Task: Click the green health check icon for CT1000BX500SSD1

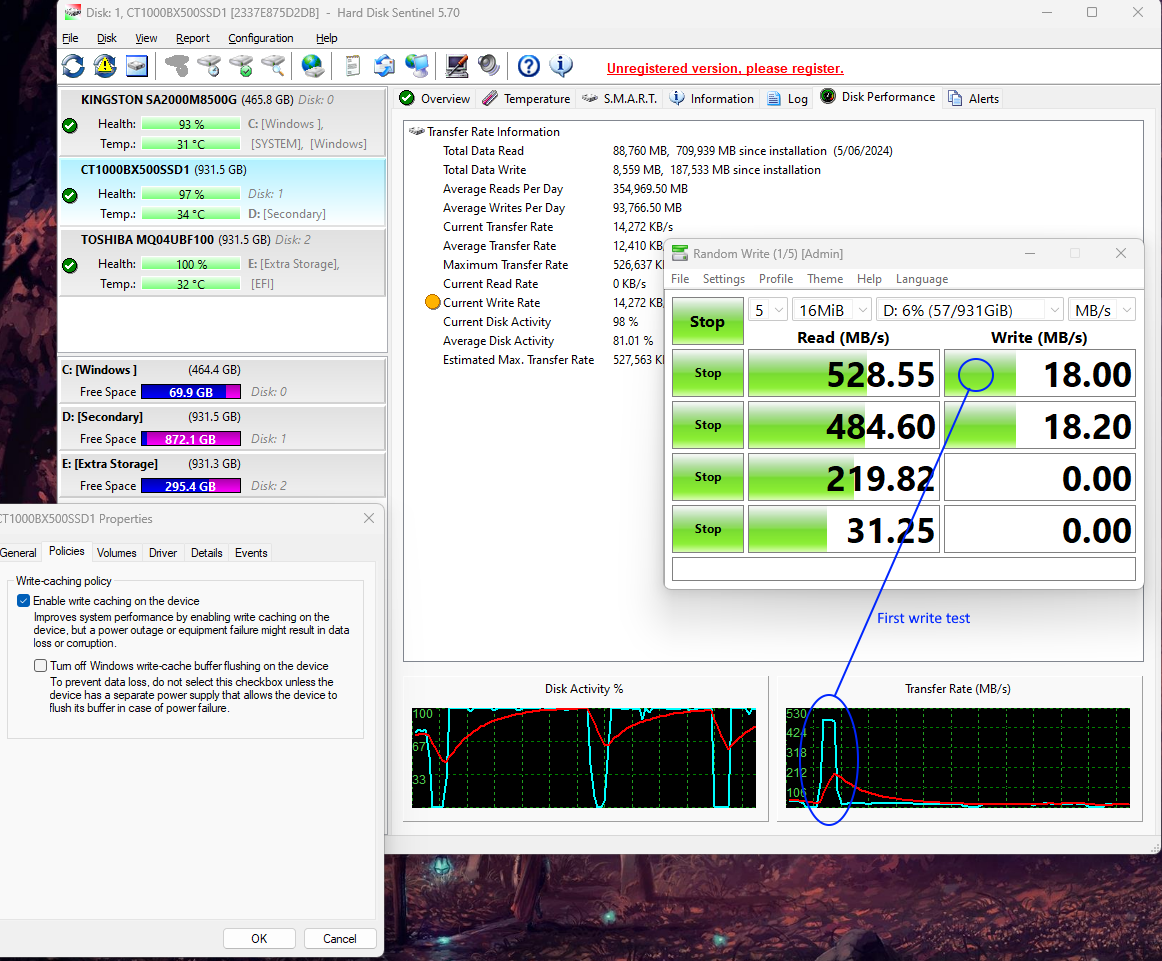Action: pos(70,196)
